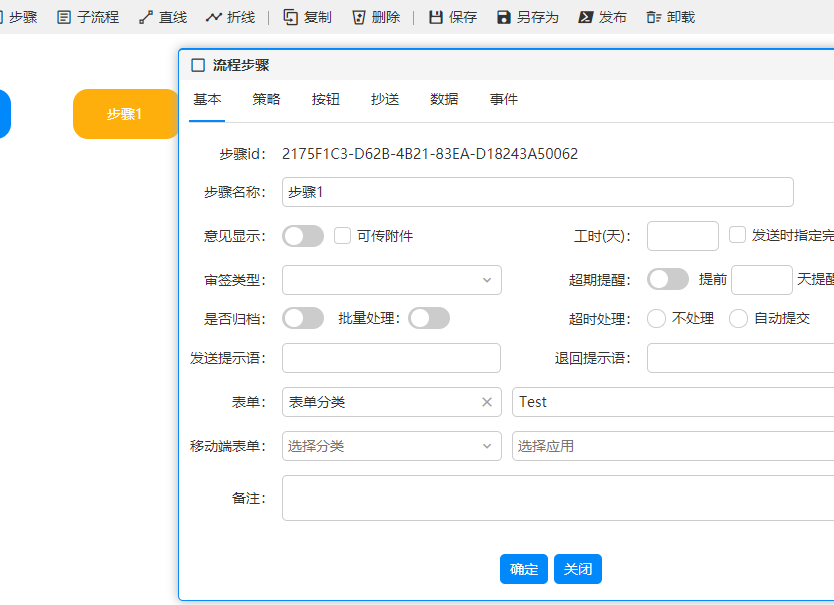Click the 发布 publish icon

pyautogui.click(x=586, y=18)
